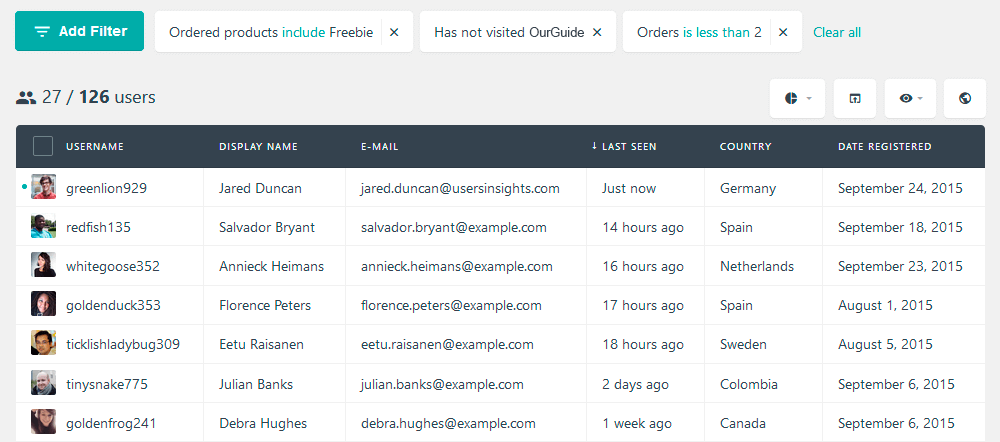
Task: Sort table by Date Registered header
Action: (885, 146)
